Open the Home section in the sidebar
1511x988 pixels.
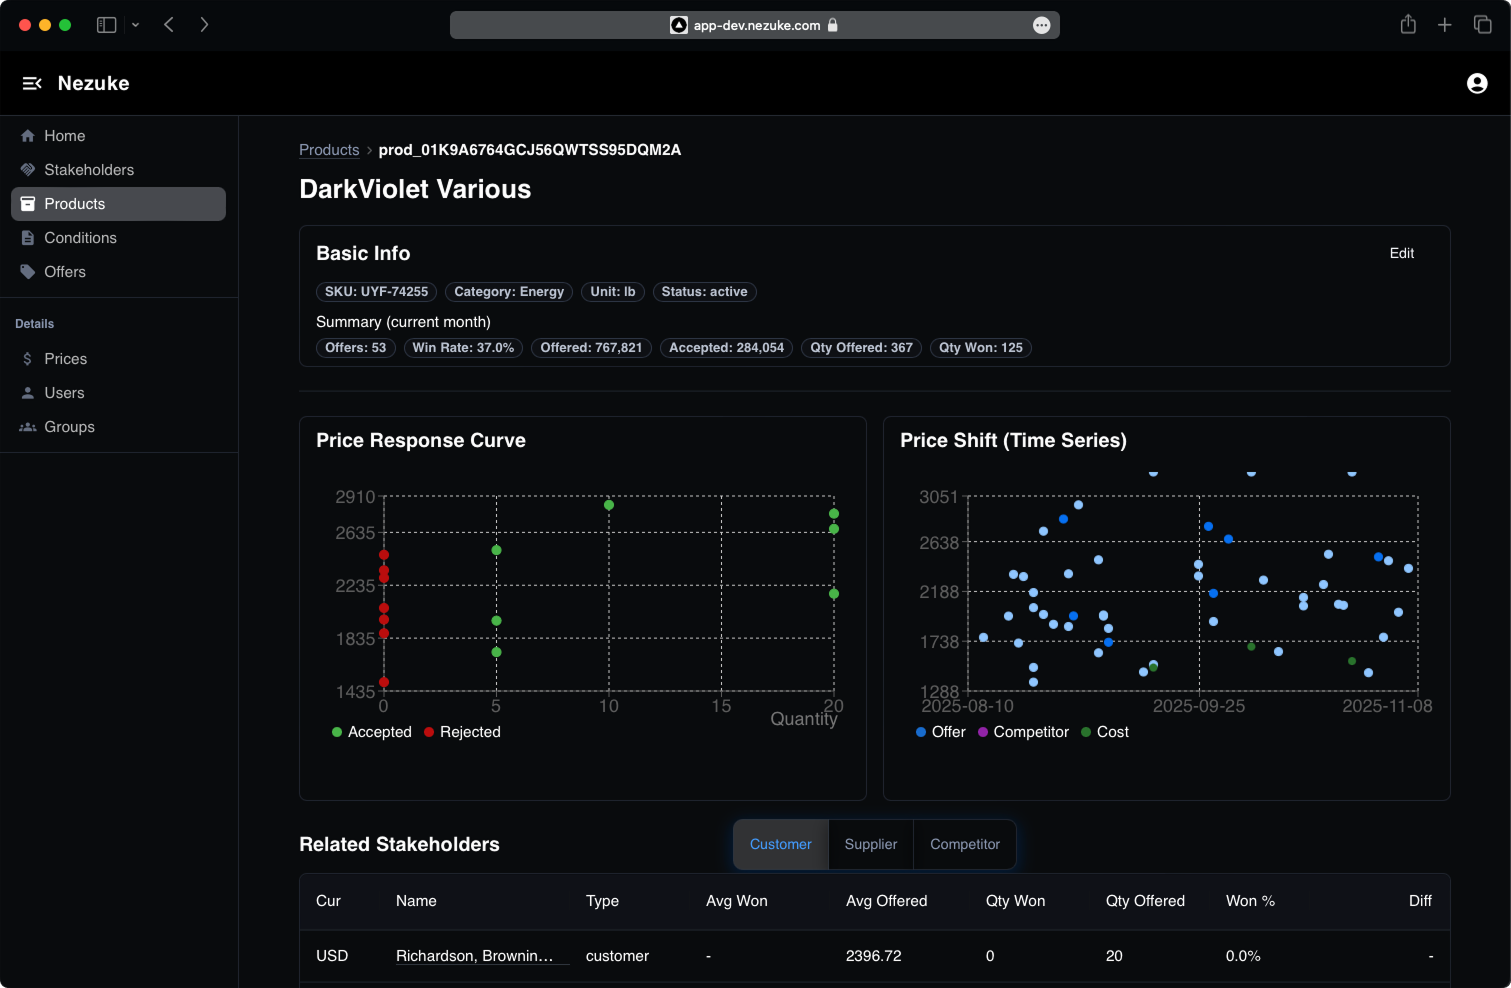click(64, 135)
